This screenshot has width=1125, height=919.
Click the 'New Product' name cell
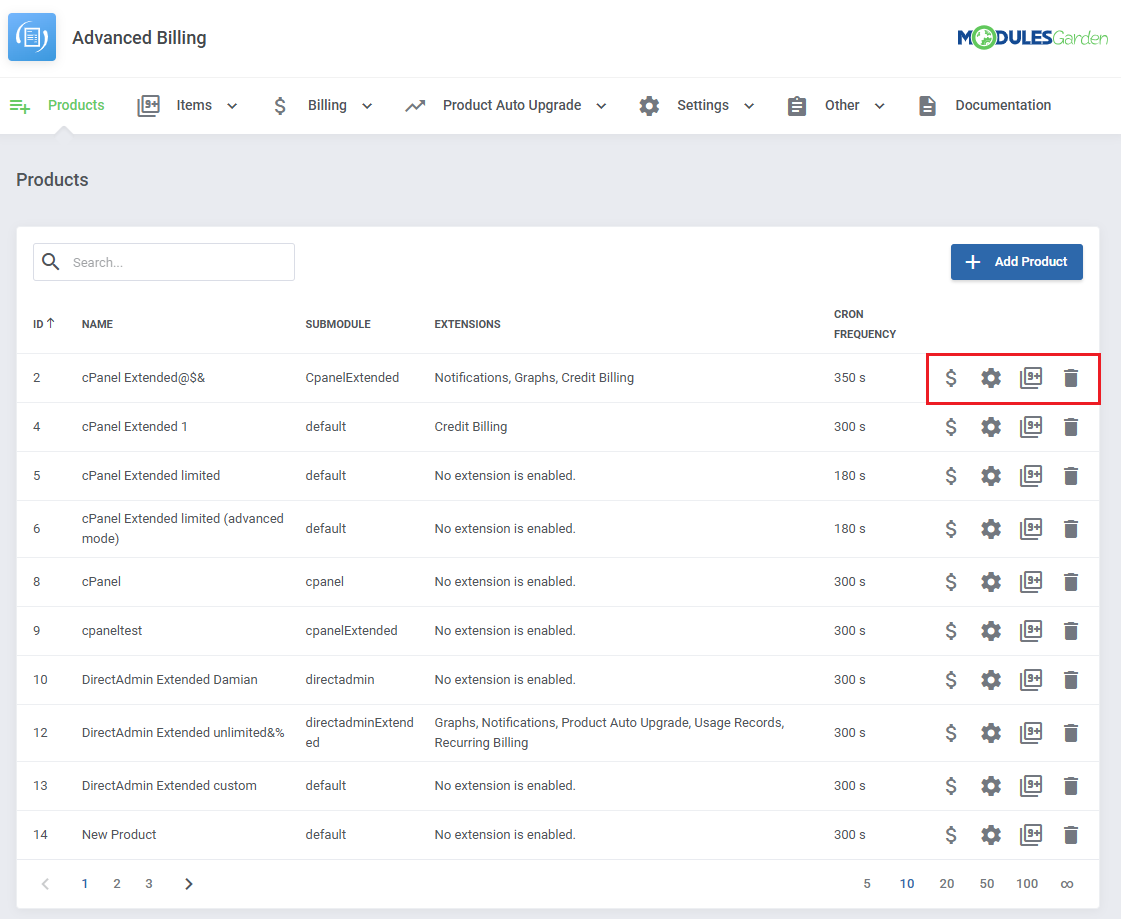pos(119,834)
